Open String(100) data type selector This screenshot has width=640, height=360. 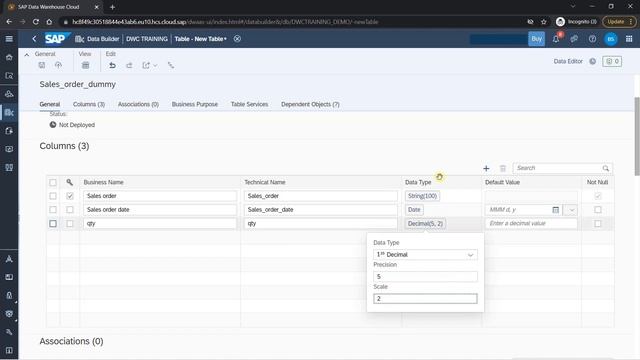pyautogui.click(x=422, y=196)
